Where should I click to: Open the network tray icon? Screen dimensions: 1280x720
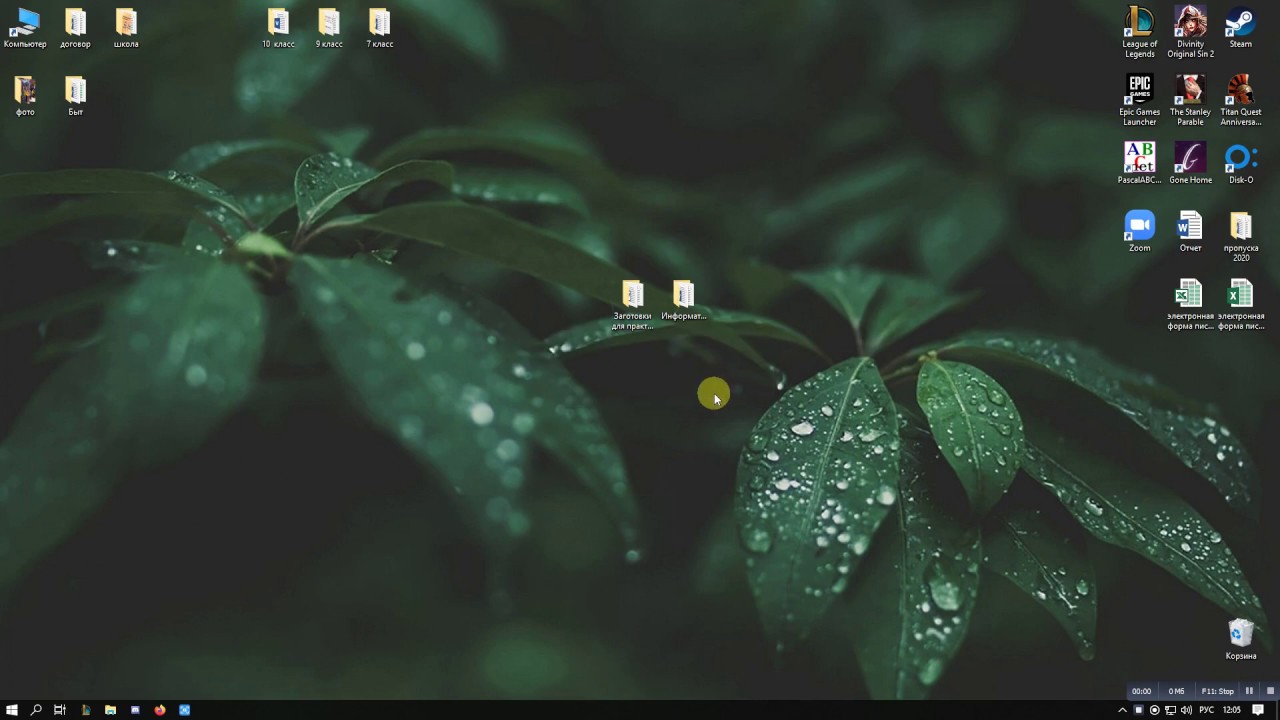[1170, 710]
